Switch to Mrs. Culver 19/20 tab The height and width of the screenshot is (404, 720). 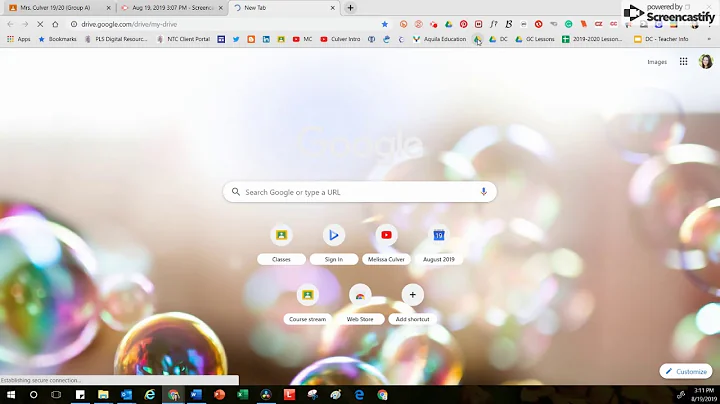pos(60,8)
